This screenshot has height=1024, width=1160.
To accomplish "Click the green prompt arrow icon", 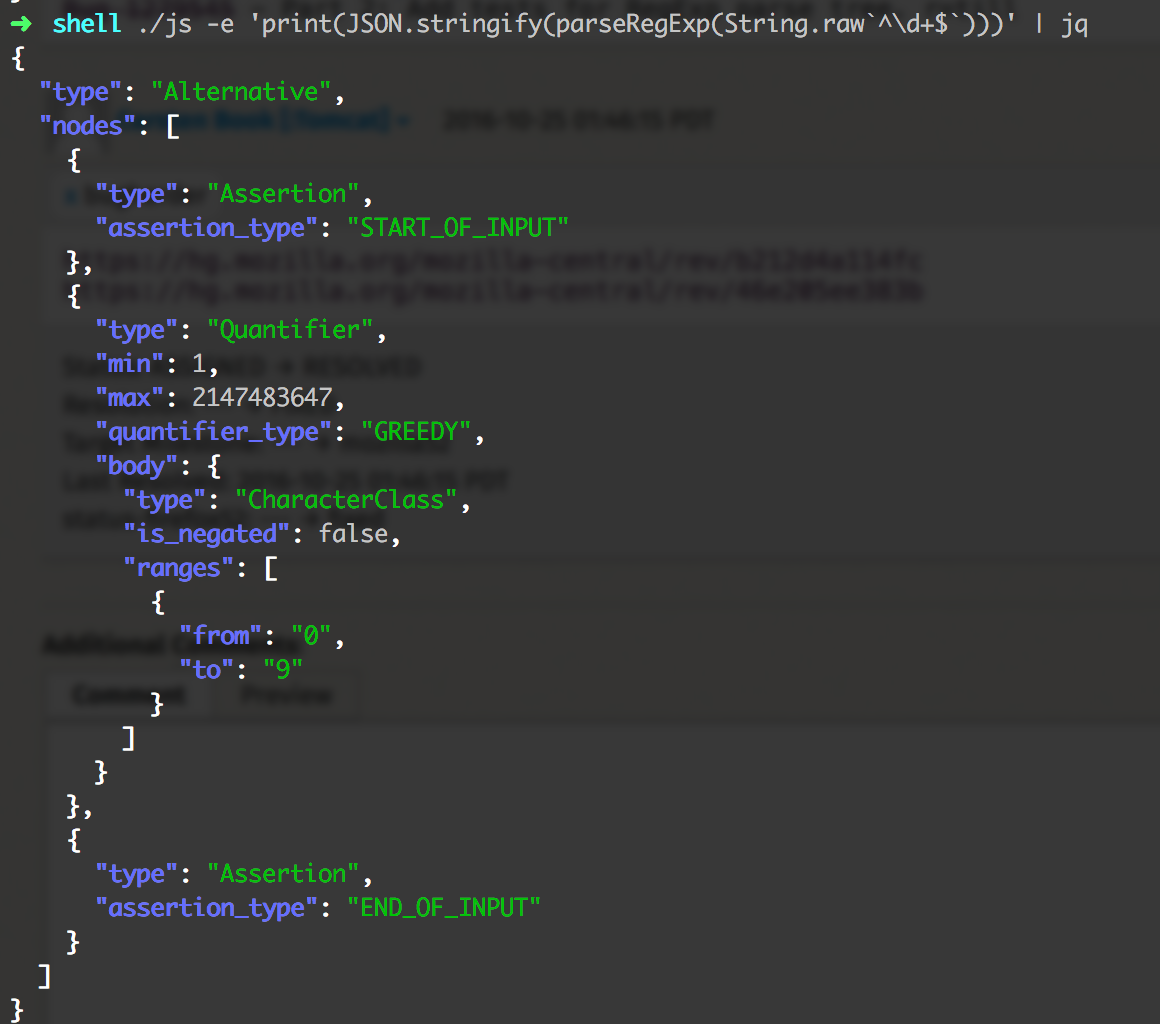I will [x=21, y=24].
